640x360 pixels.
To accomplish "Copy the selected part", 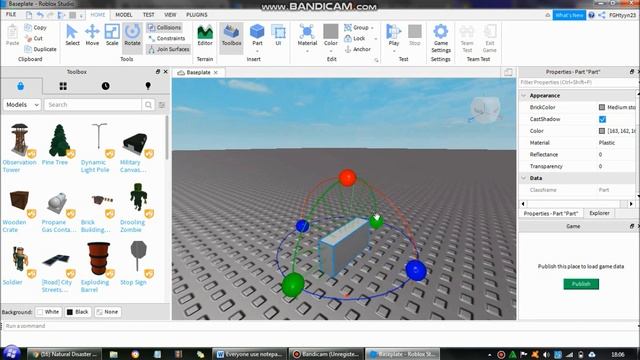I will pos(36,27).
